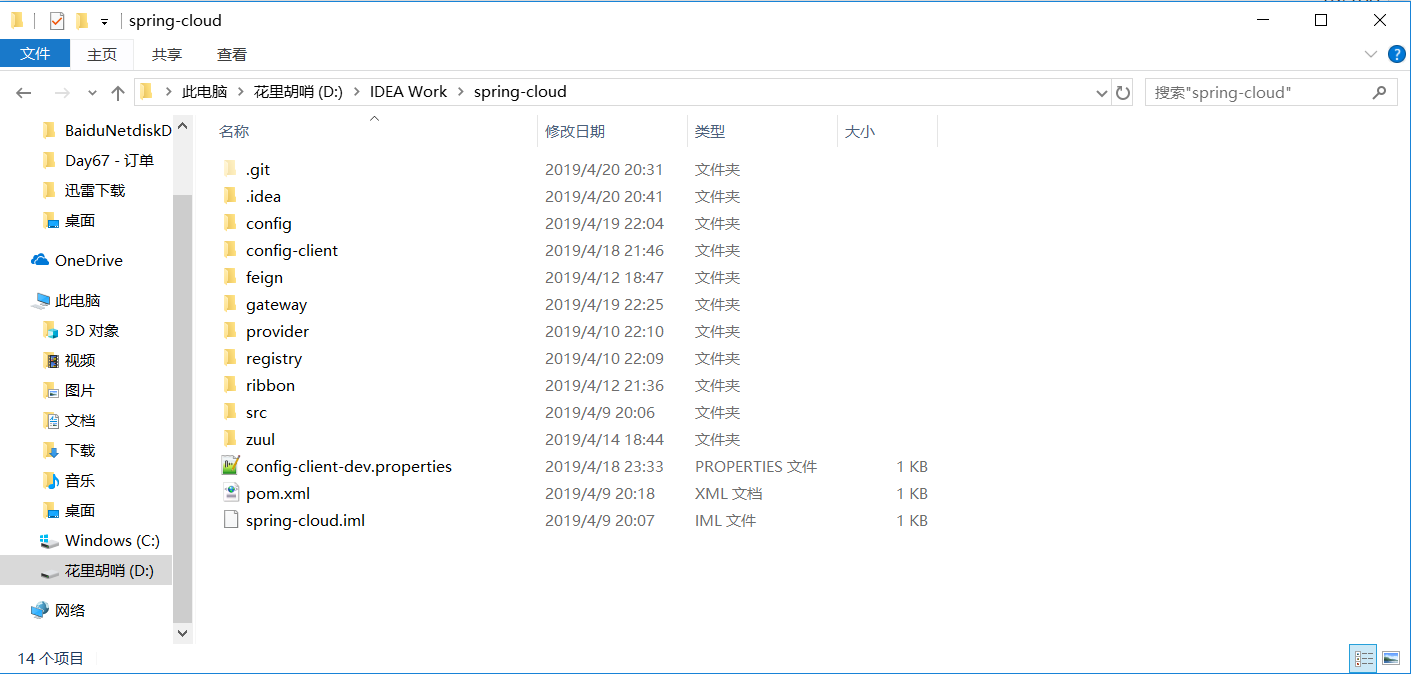
Task: Click the .git folder icon
Action: pyautogui.click(x=230, y=170)
